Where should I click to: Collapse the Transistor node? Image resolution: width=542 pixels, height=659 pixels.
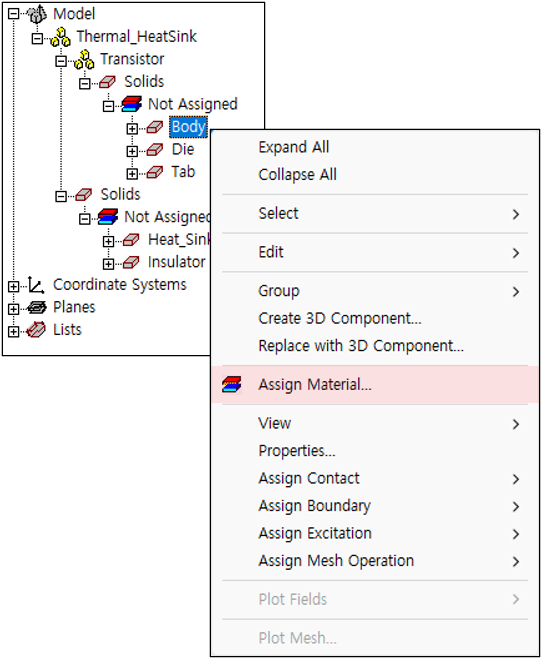pos(61,61)
